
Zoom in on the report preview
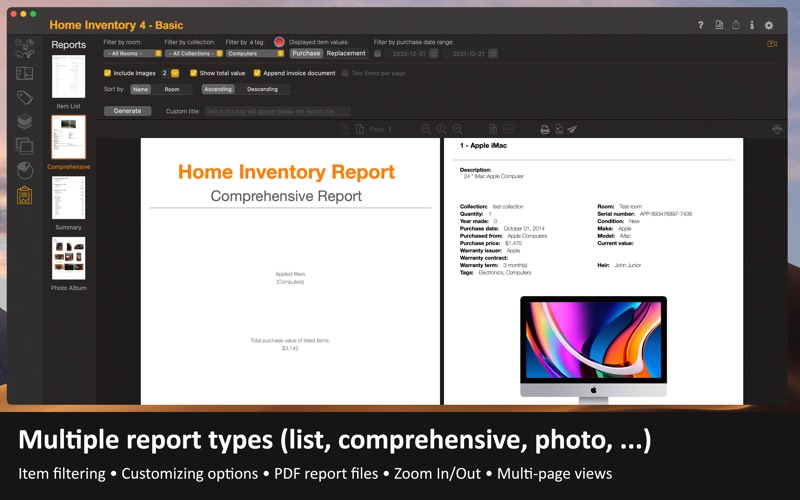[x=426, y=129]
